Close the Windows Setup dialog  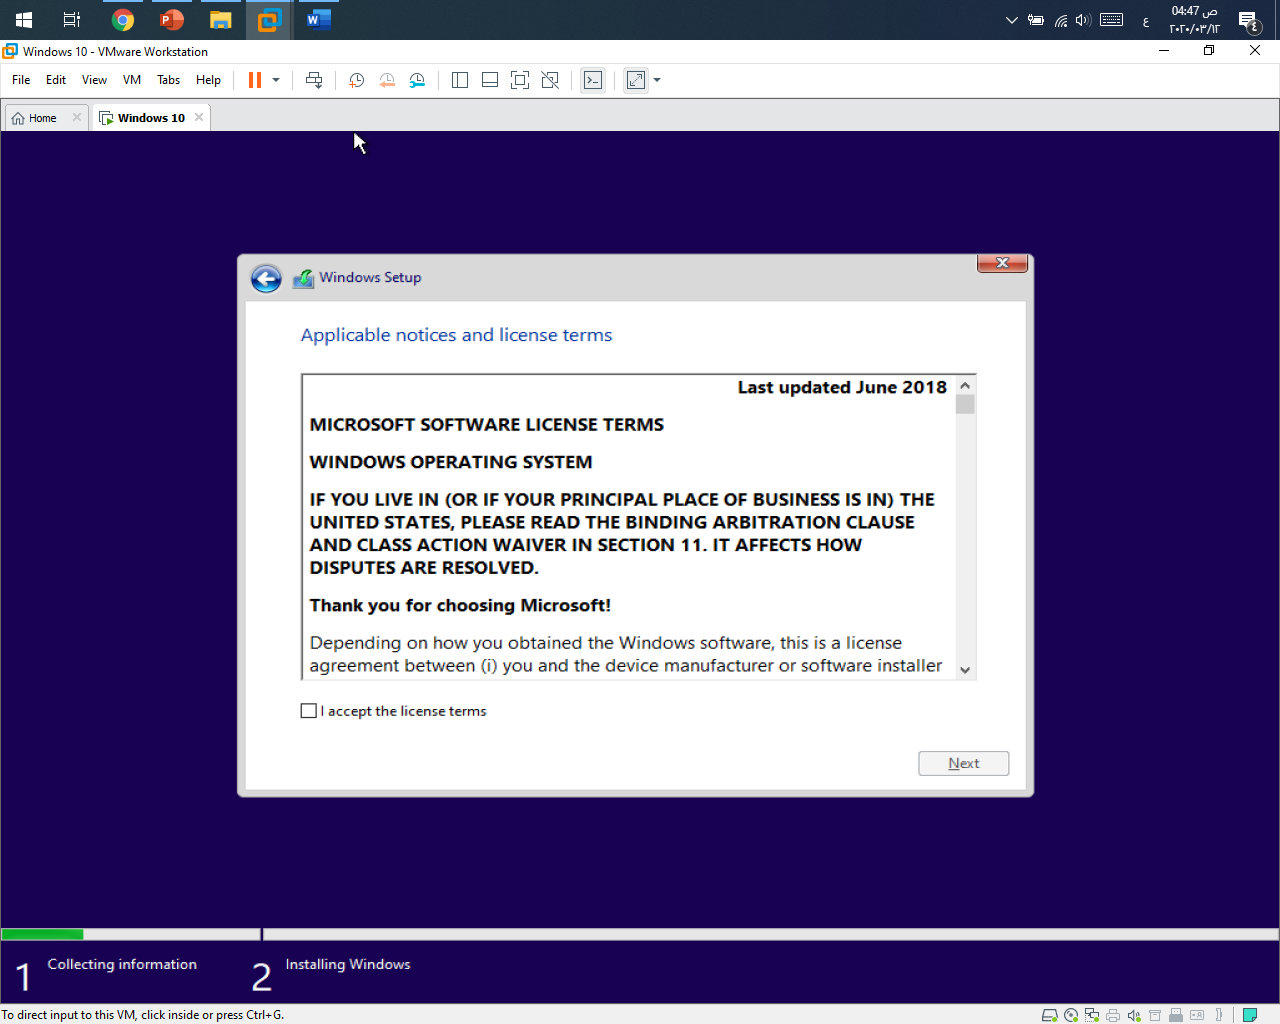pyautogui.click(x=1002, y=263)
